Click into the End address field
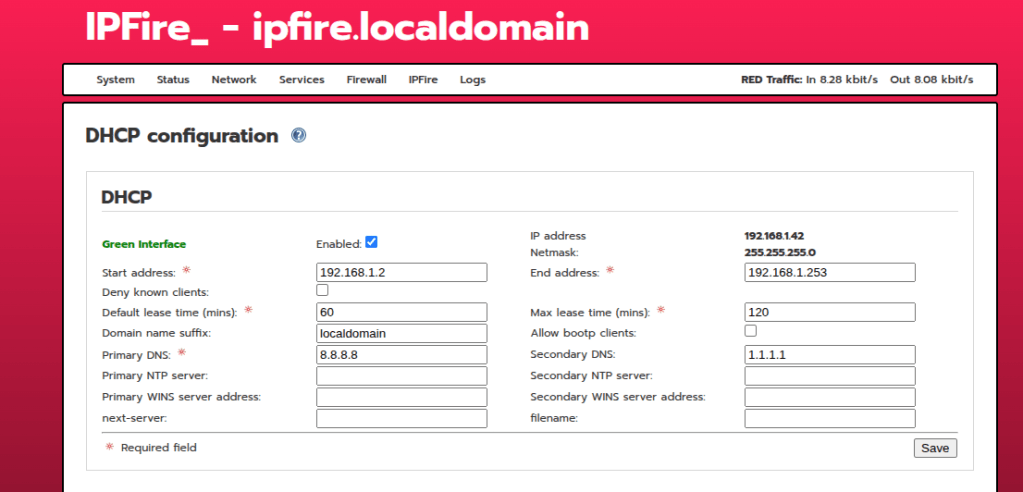 (829, 272)
